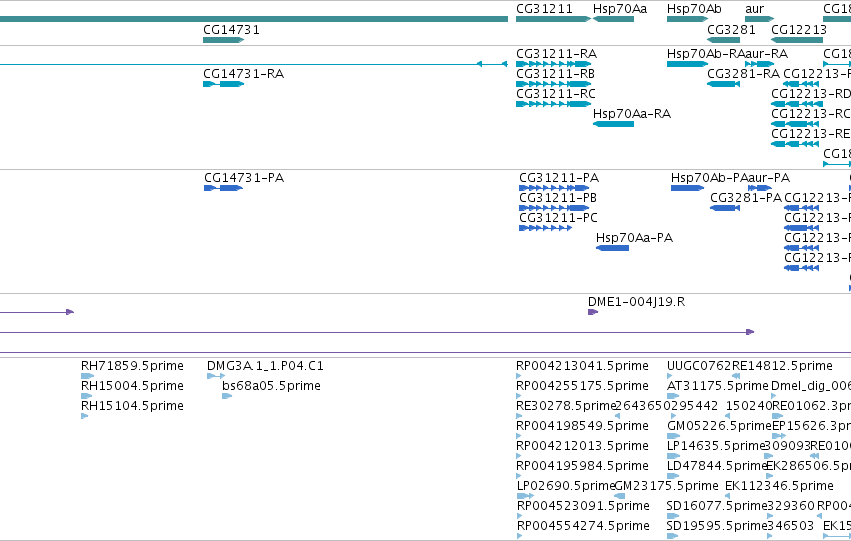Select EST RP004523091.5prime
The height and width of the screenshot is (541, 851).
583,506
